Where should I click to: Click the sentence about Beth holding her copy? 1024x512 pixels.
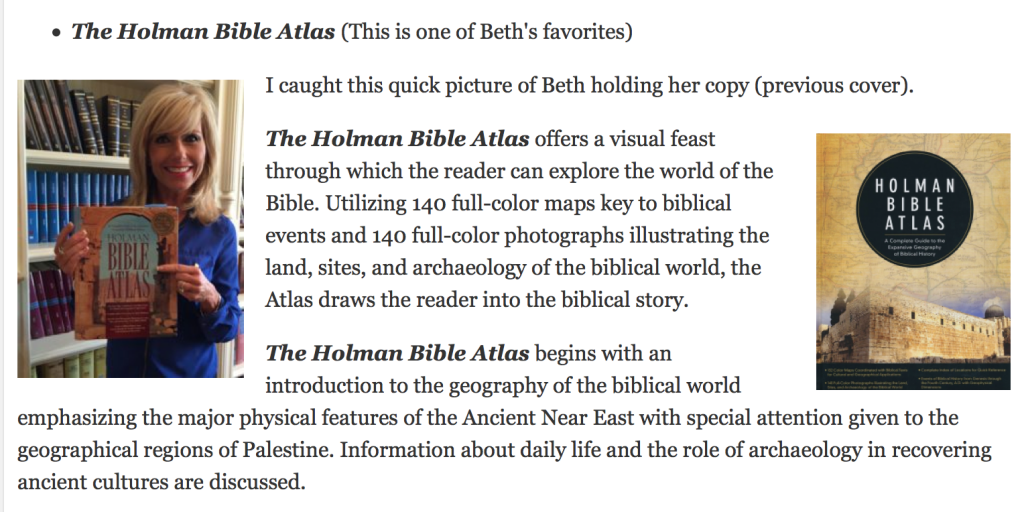(589, 86)
